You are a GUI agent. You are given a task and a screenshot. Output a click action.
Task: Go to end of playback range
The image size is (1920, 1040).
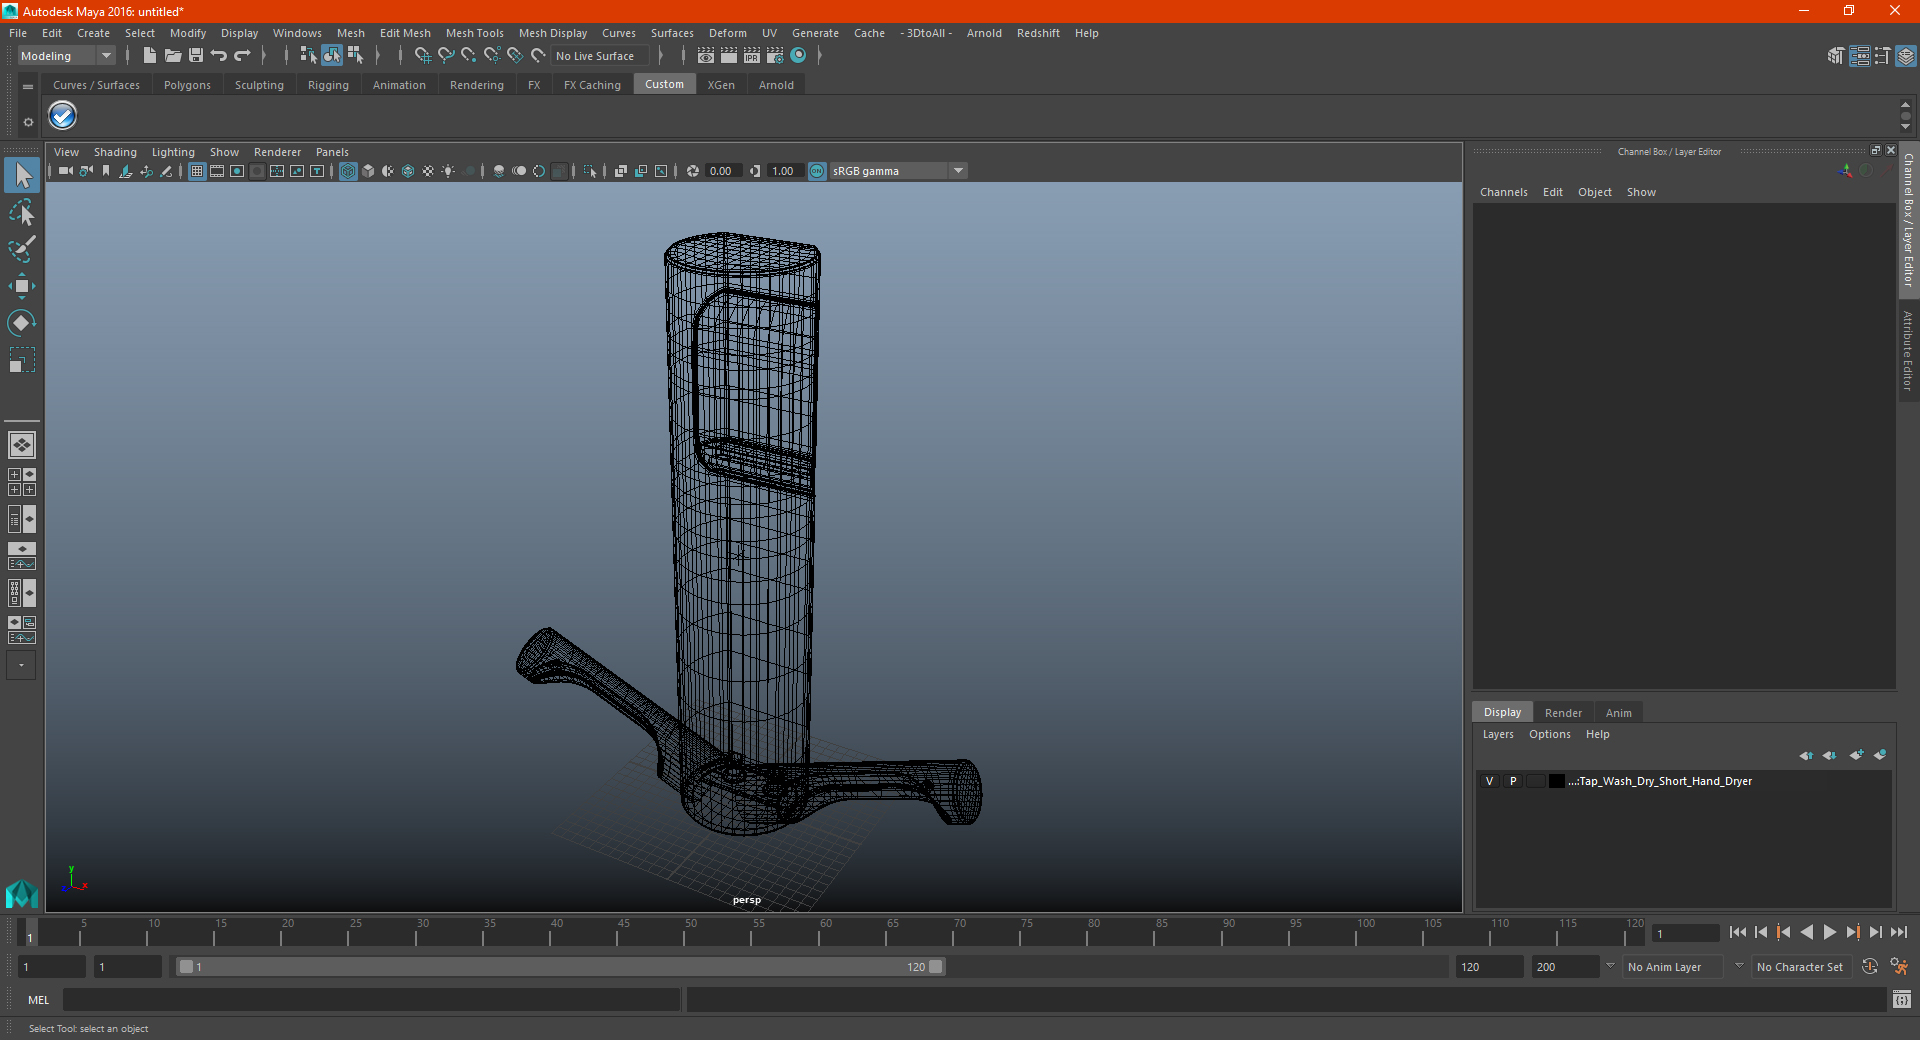coord(1898,932)
